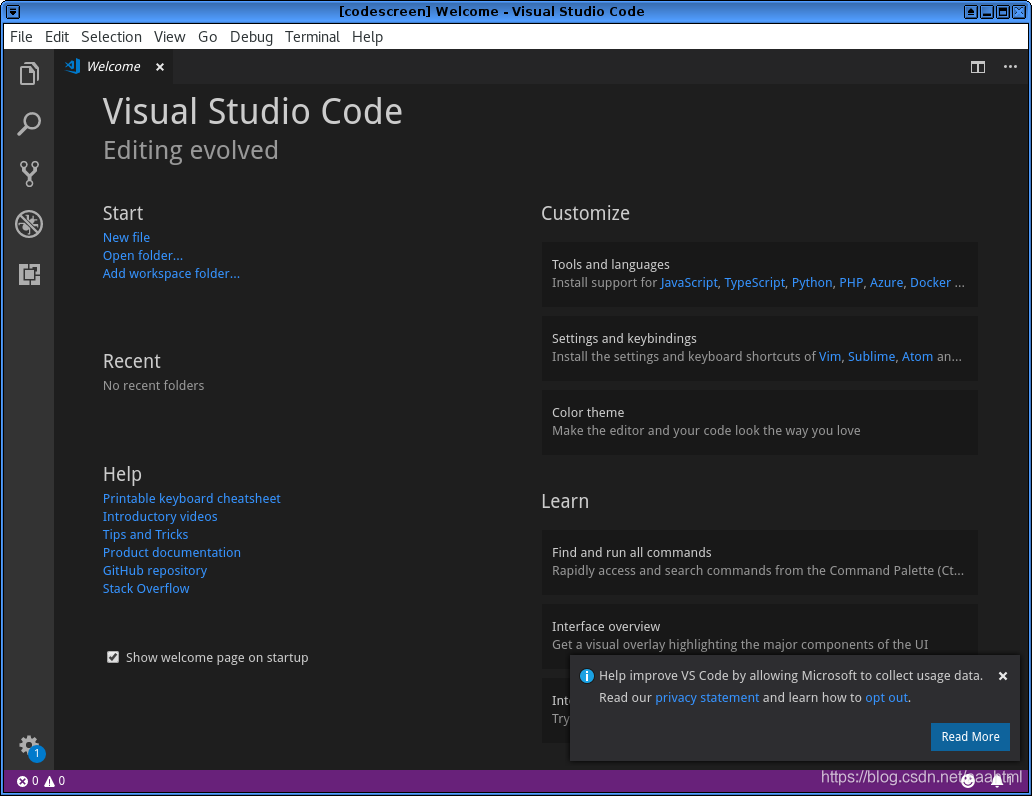The width and height of the screenshot is (1032, 796).
Task: Open the Explorer view in activity bar
Action: pos(29,74)
